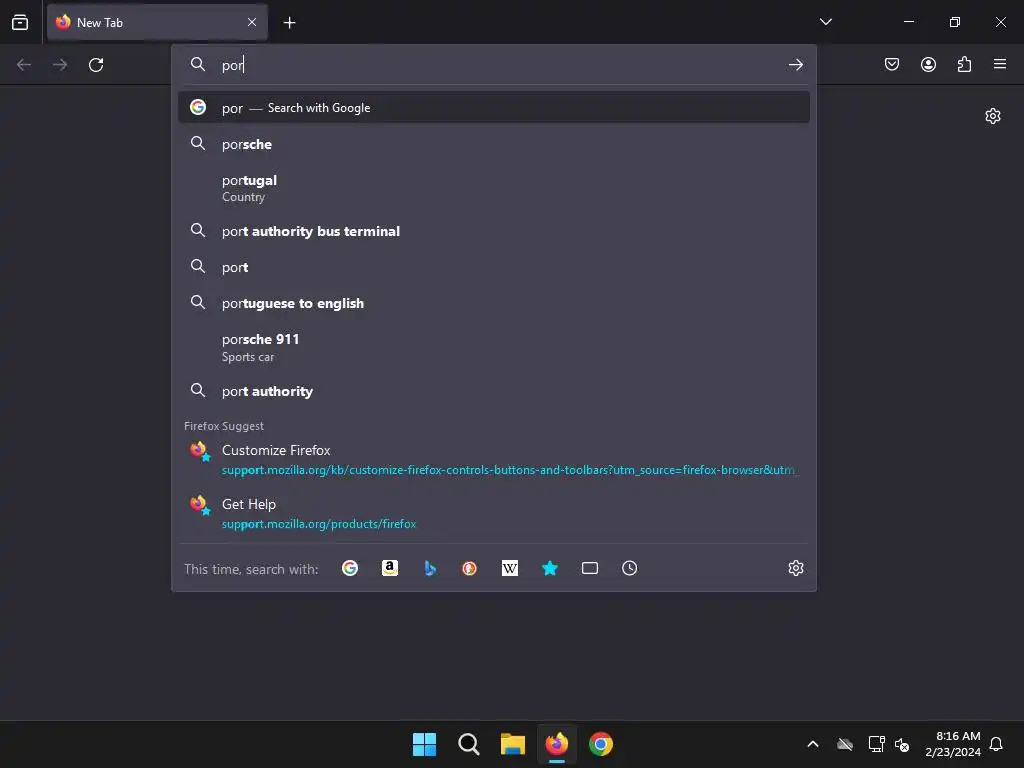Open a new tab with plus button

[289, 23]
